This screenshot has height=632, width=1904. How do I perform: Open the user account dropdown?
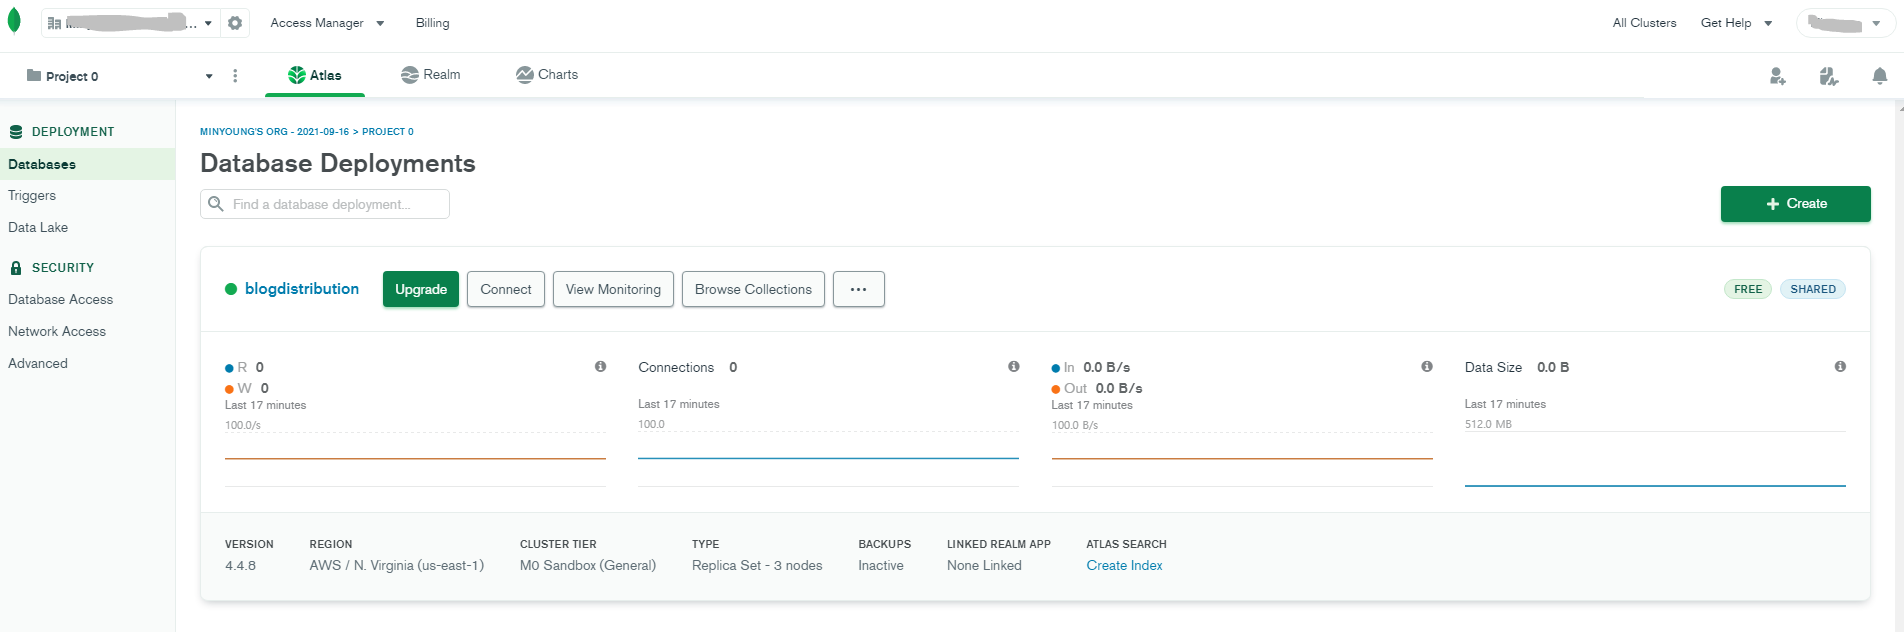1845,23
